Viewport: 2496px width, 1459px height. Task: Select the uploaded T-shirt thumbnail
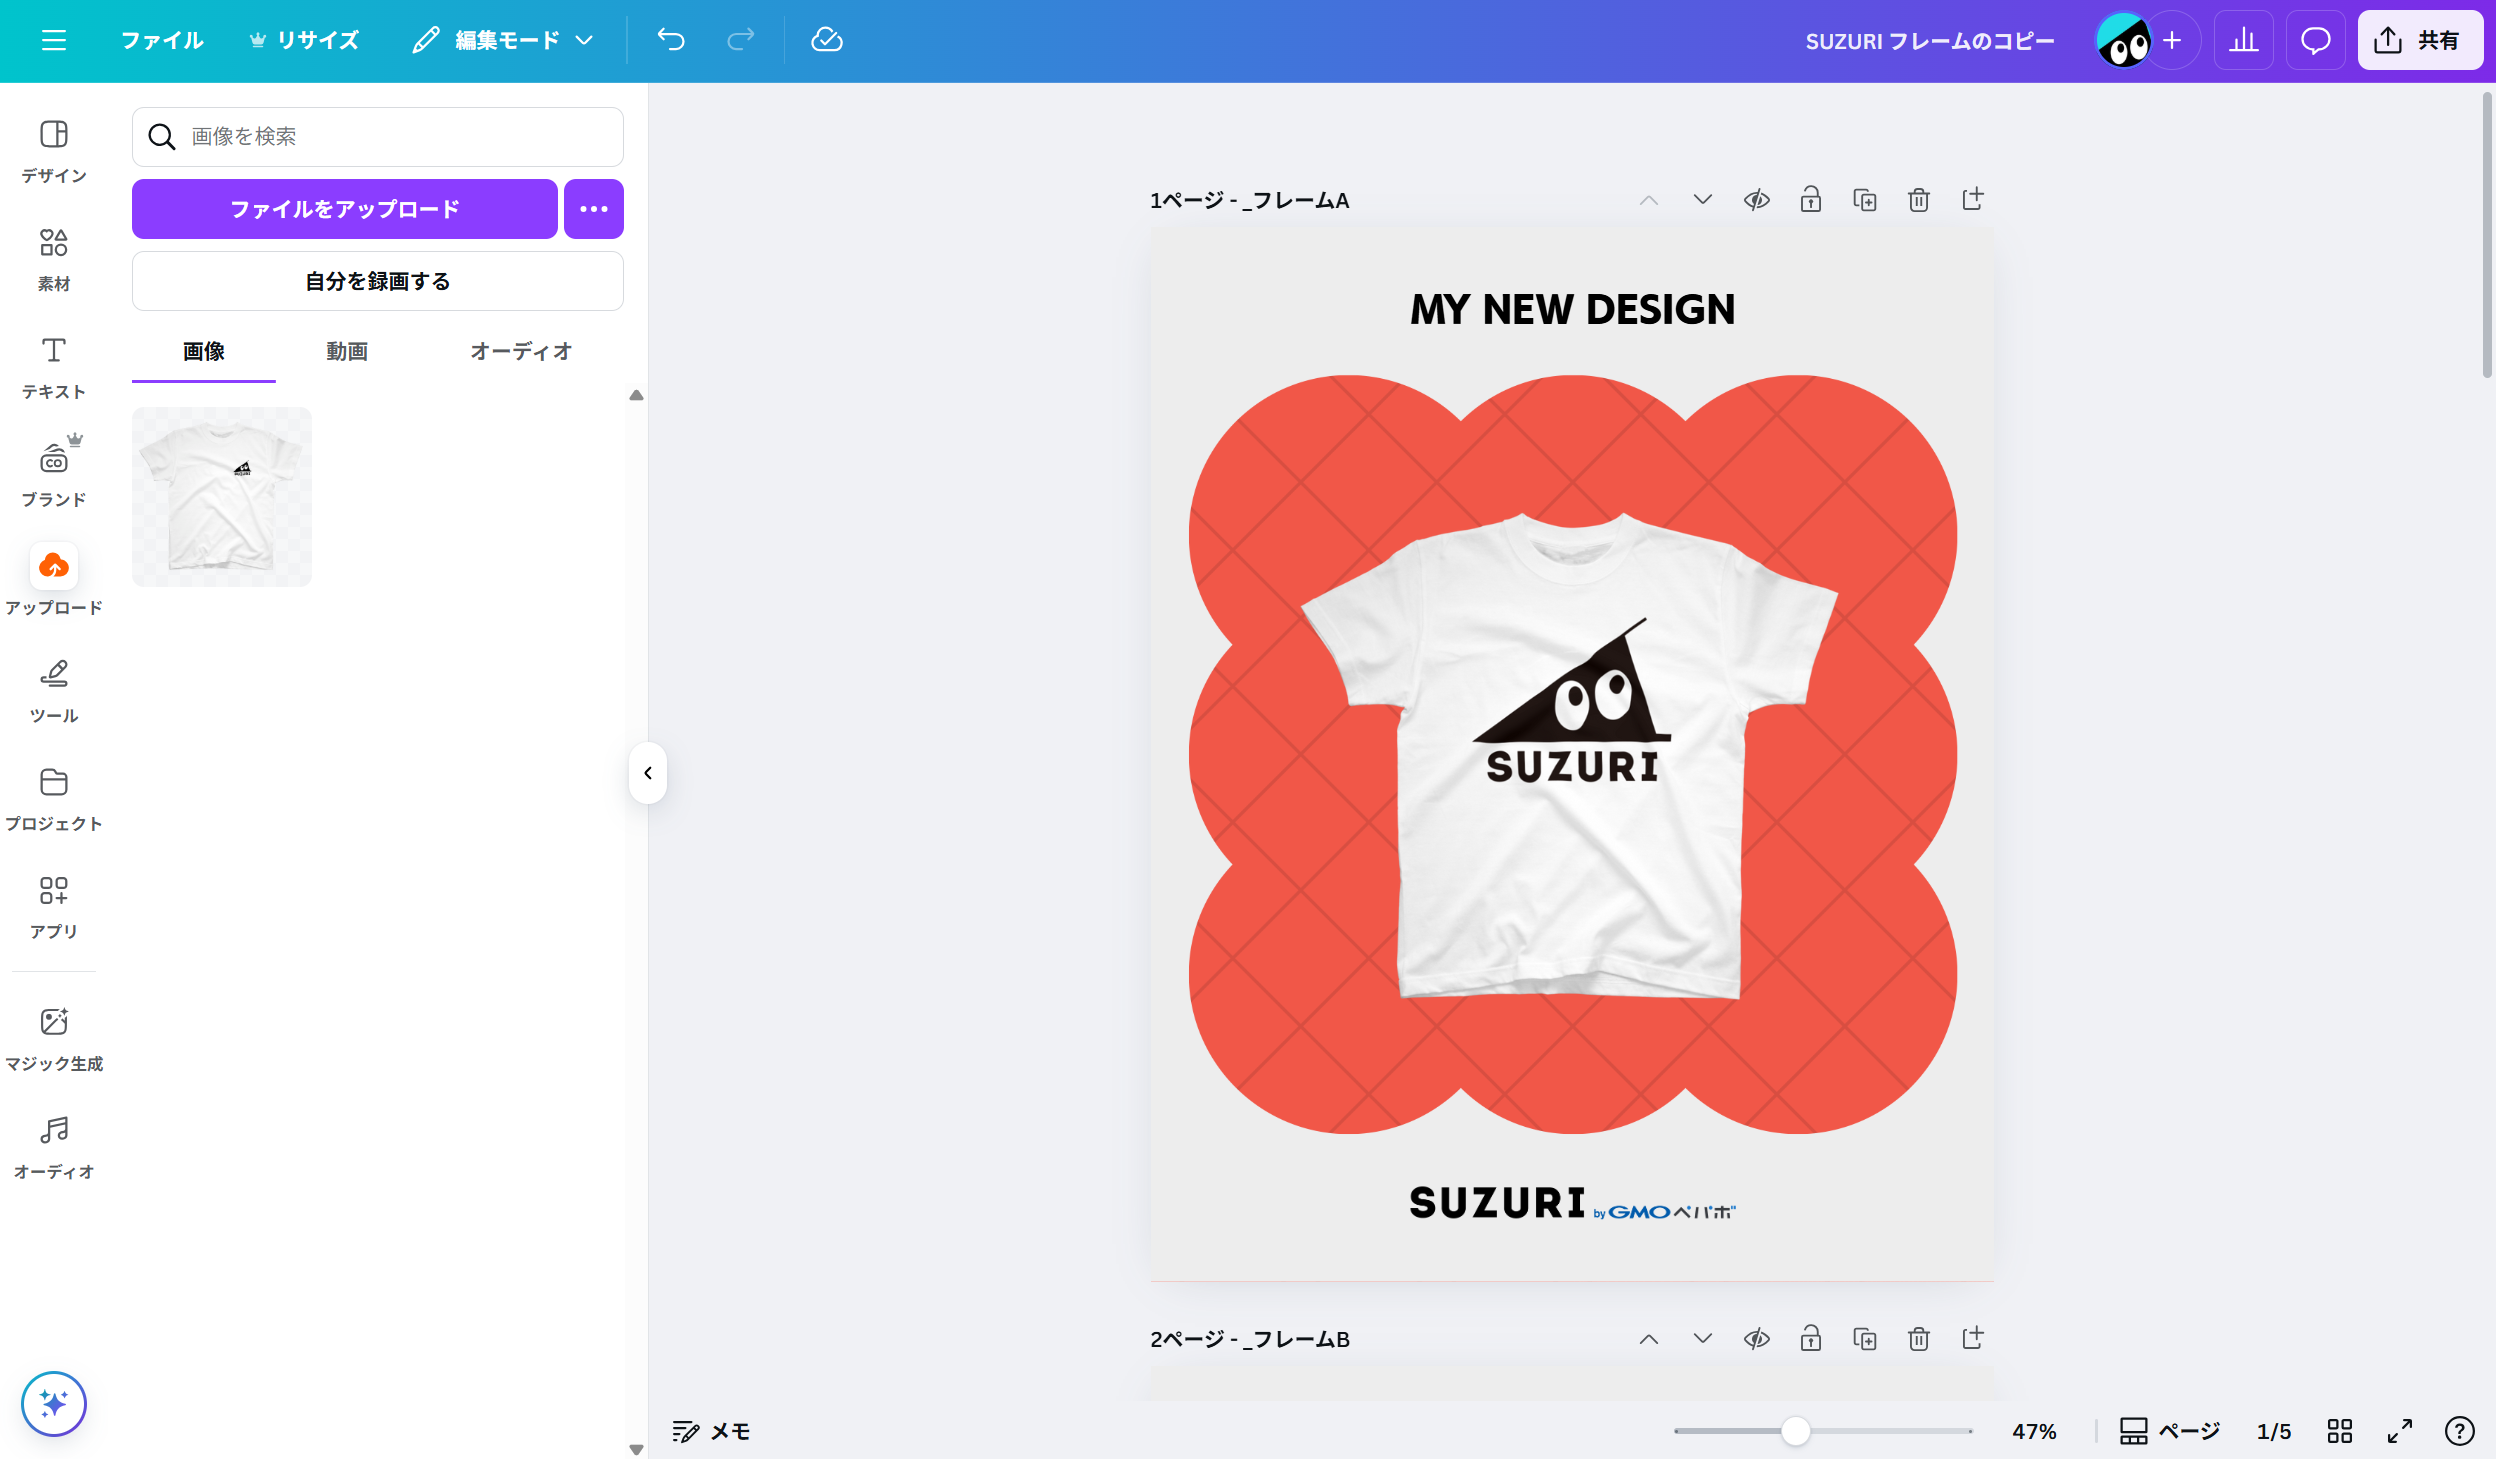(x=222, y=497)
